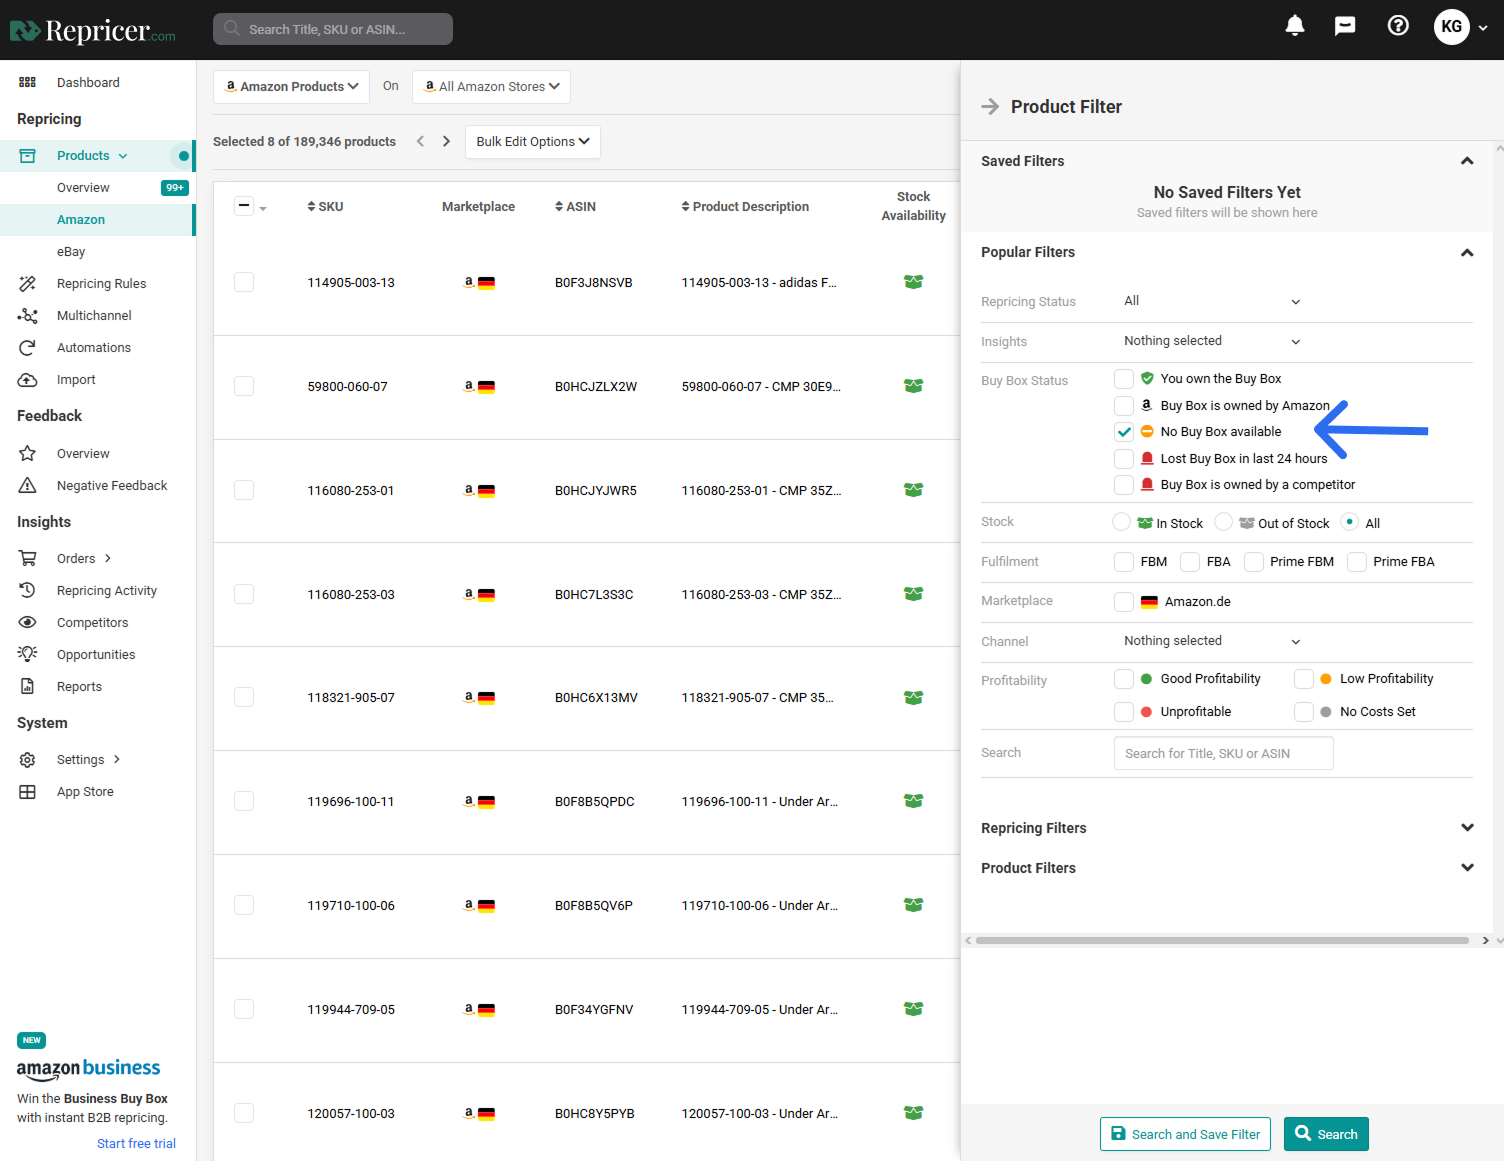Check the Amazon.de marketplace box
This screenshot has width=1504, height=1161.
point(1124,602)
